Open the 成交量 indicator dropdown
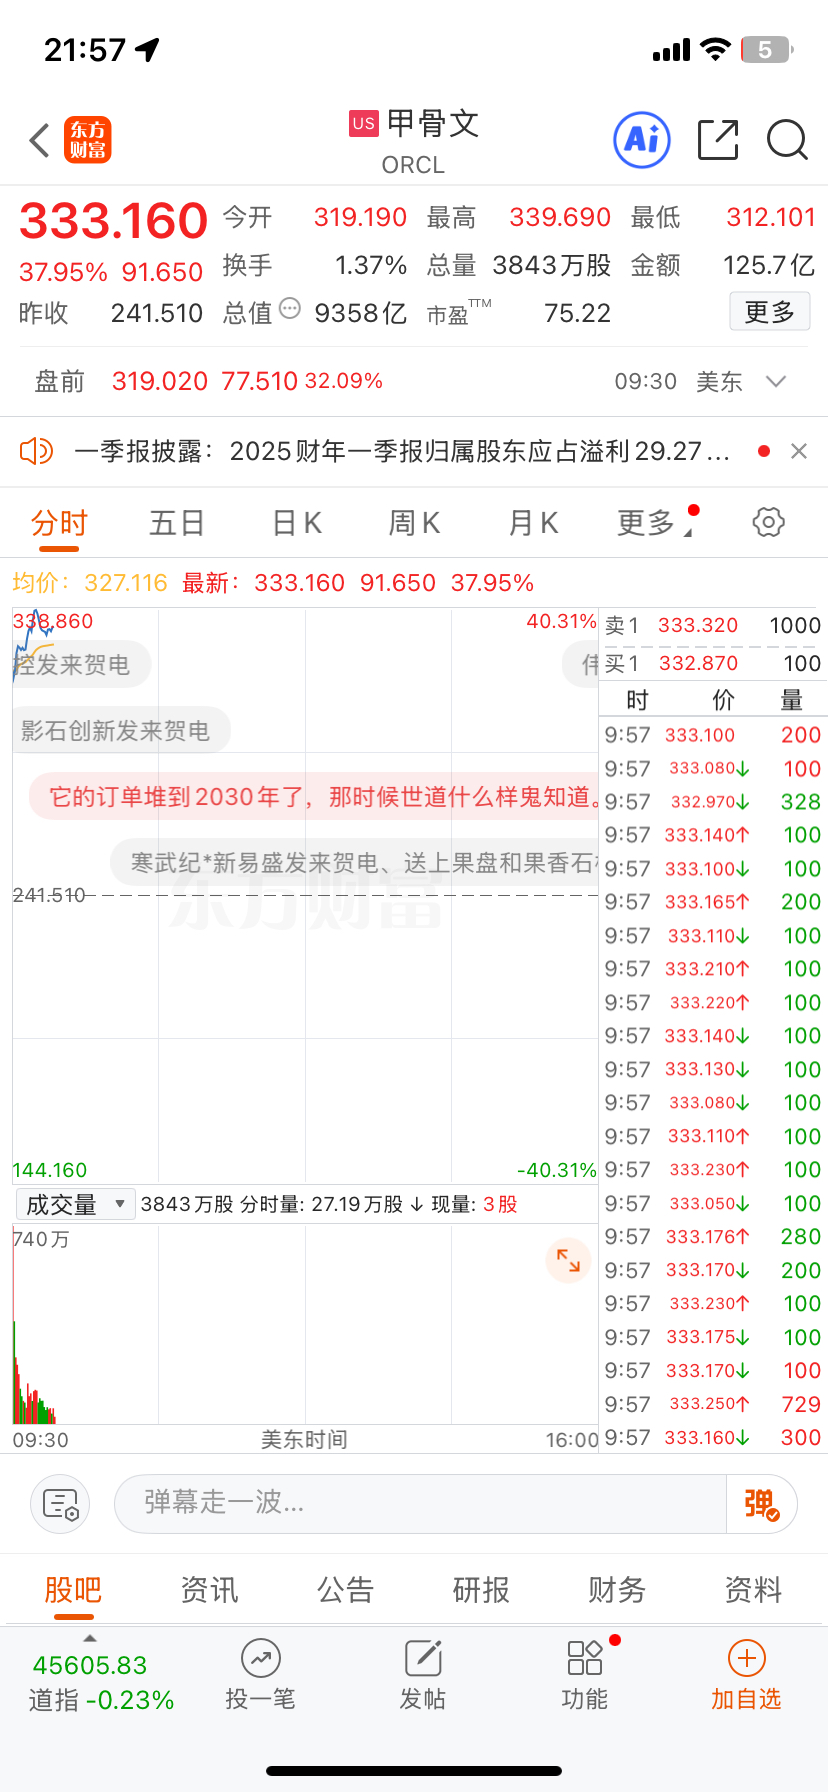828x1792 pixels. pos(75,1204)
